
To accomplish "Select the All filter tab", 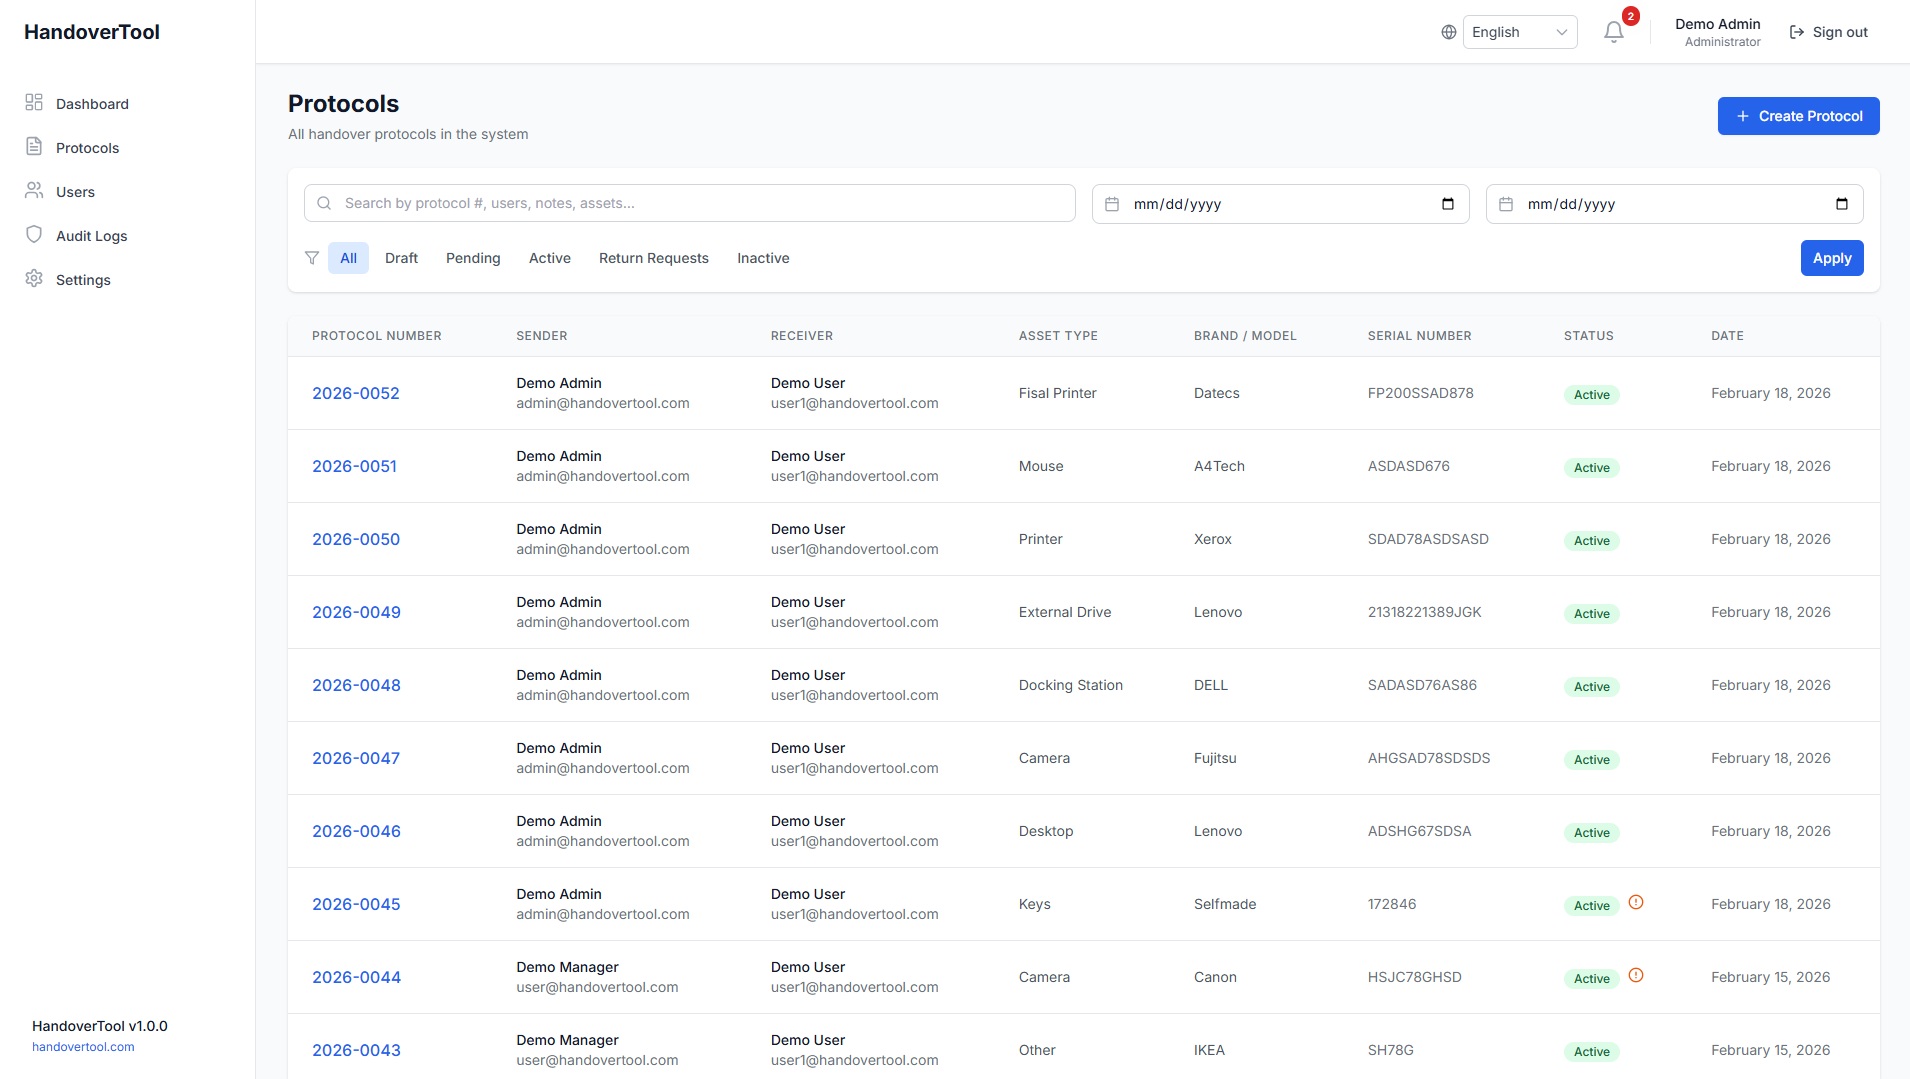I will (x=348, y=258).
